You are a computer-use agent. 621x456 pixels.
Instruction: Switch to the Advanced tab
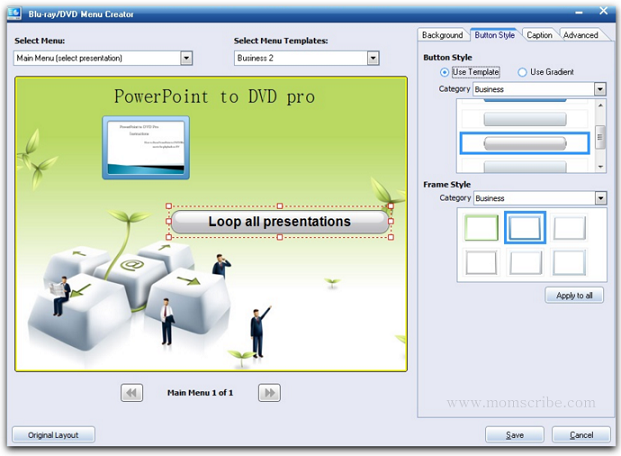pyautogui.click(x=581, y=35)
